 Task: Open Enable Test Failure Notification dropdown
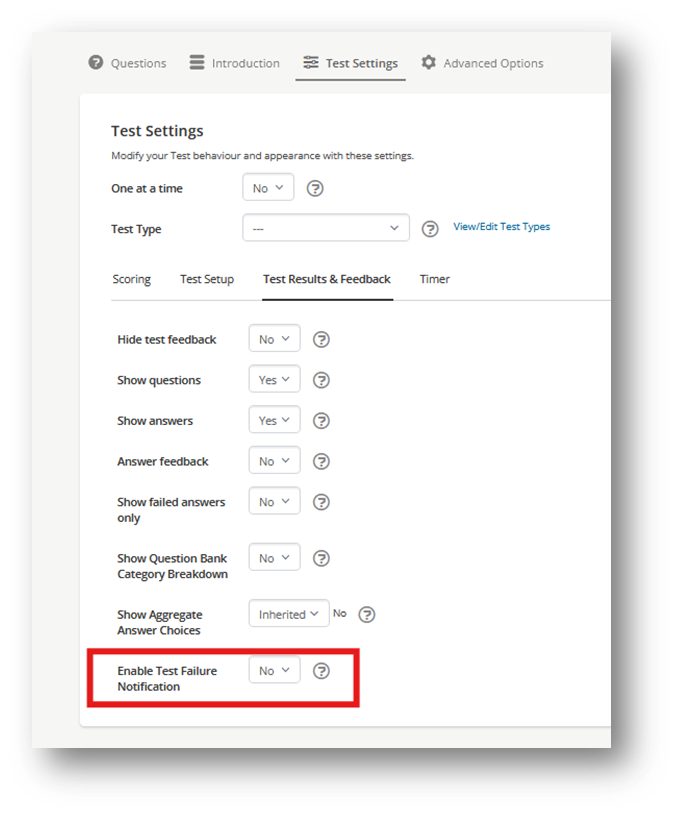click(274, 670)
